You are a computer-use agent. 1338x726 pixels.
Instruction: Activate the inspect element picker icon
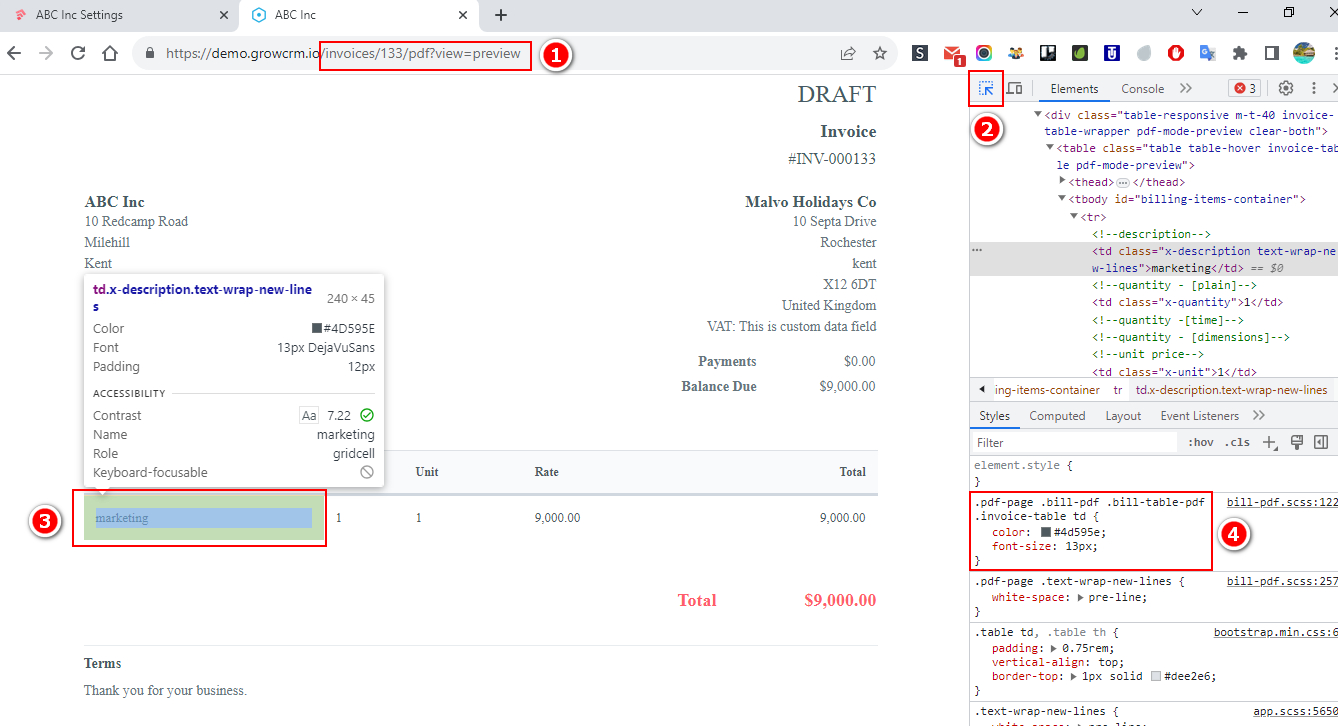click(x=986, y=89)
